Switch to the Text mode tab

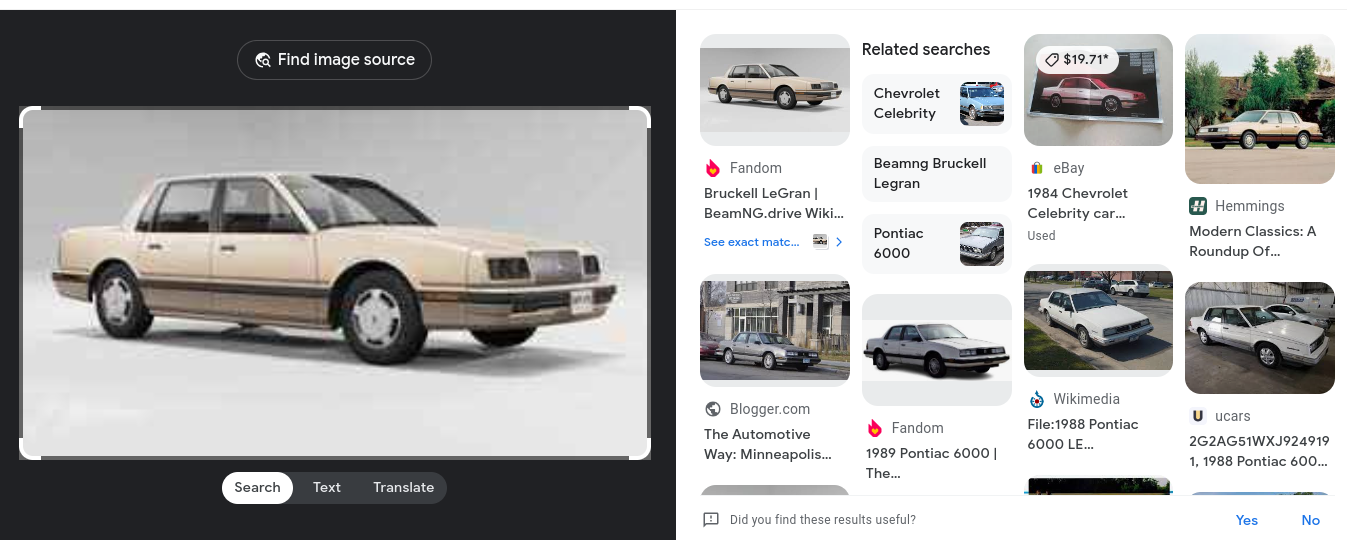[327, 488]
